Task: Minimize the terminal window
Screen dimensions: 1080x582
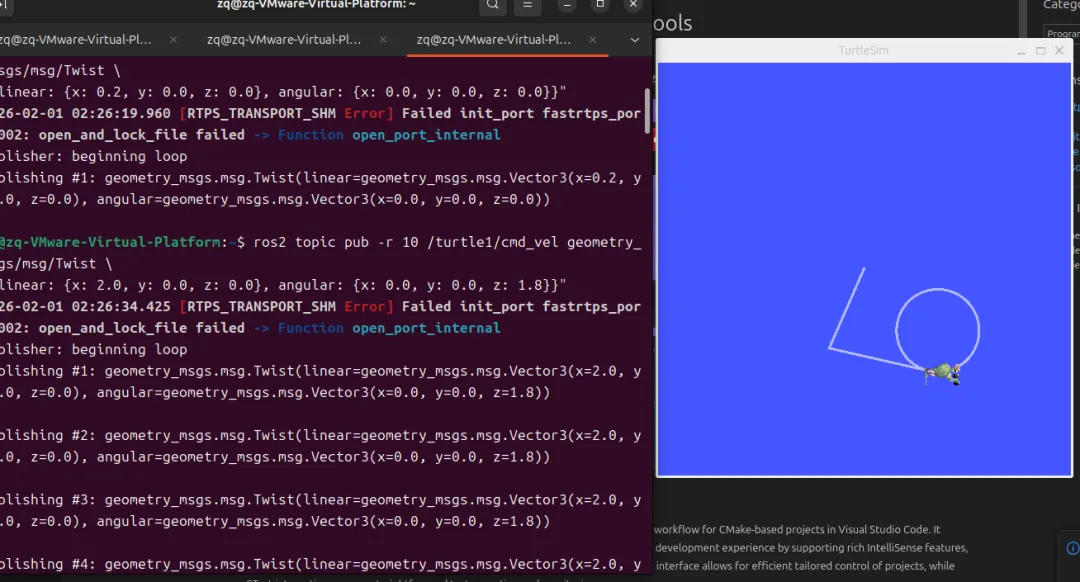Action: tap(567, 5)
